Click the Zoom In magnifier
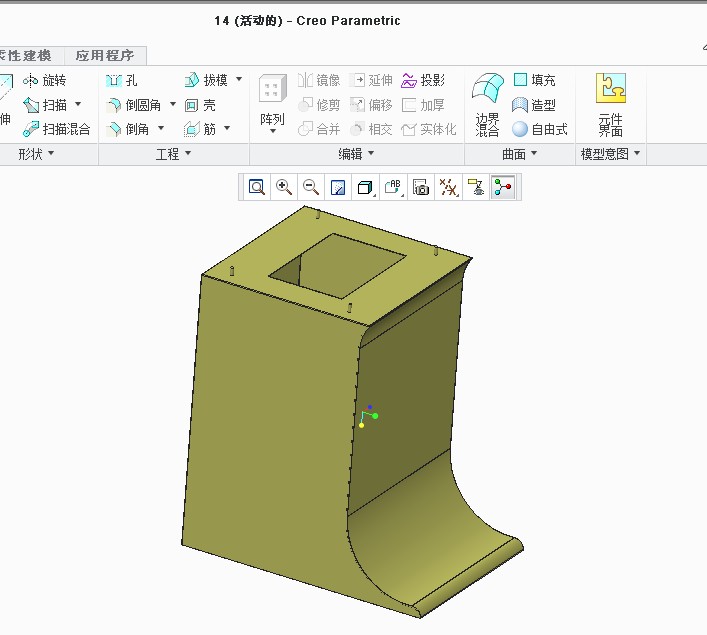Screen dimensions: 707x635 (x=284, y=187)
